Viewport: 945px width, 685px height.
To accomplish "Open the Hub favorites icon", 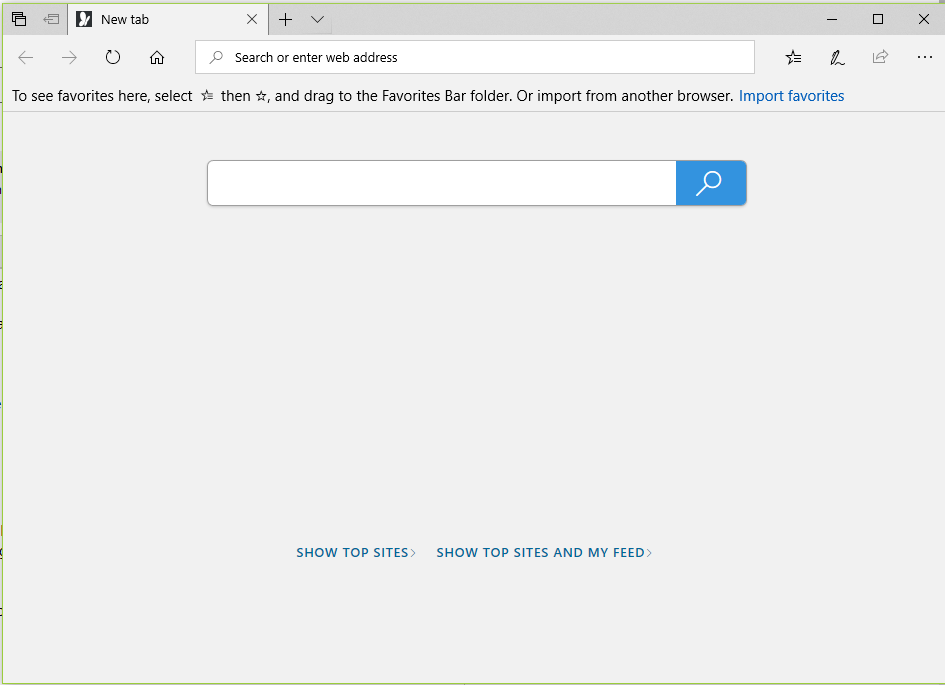I will point(793,57).
